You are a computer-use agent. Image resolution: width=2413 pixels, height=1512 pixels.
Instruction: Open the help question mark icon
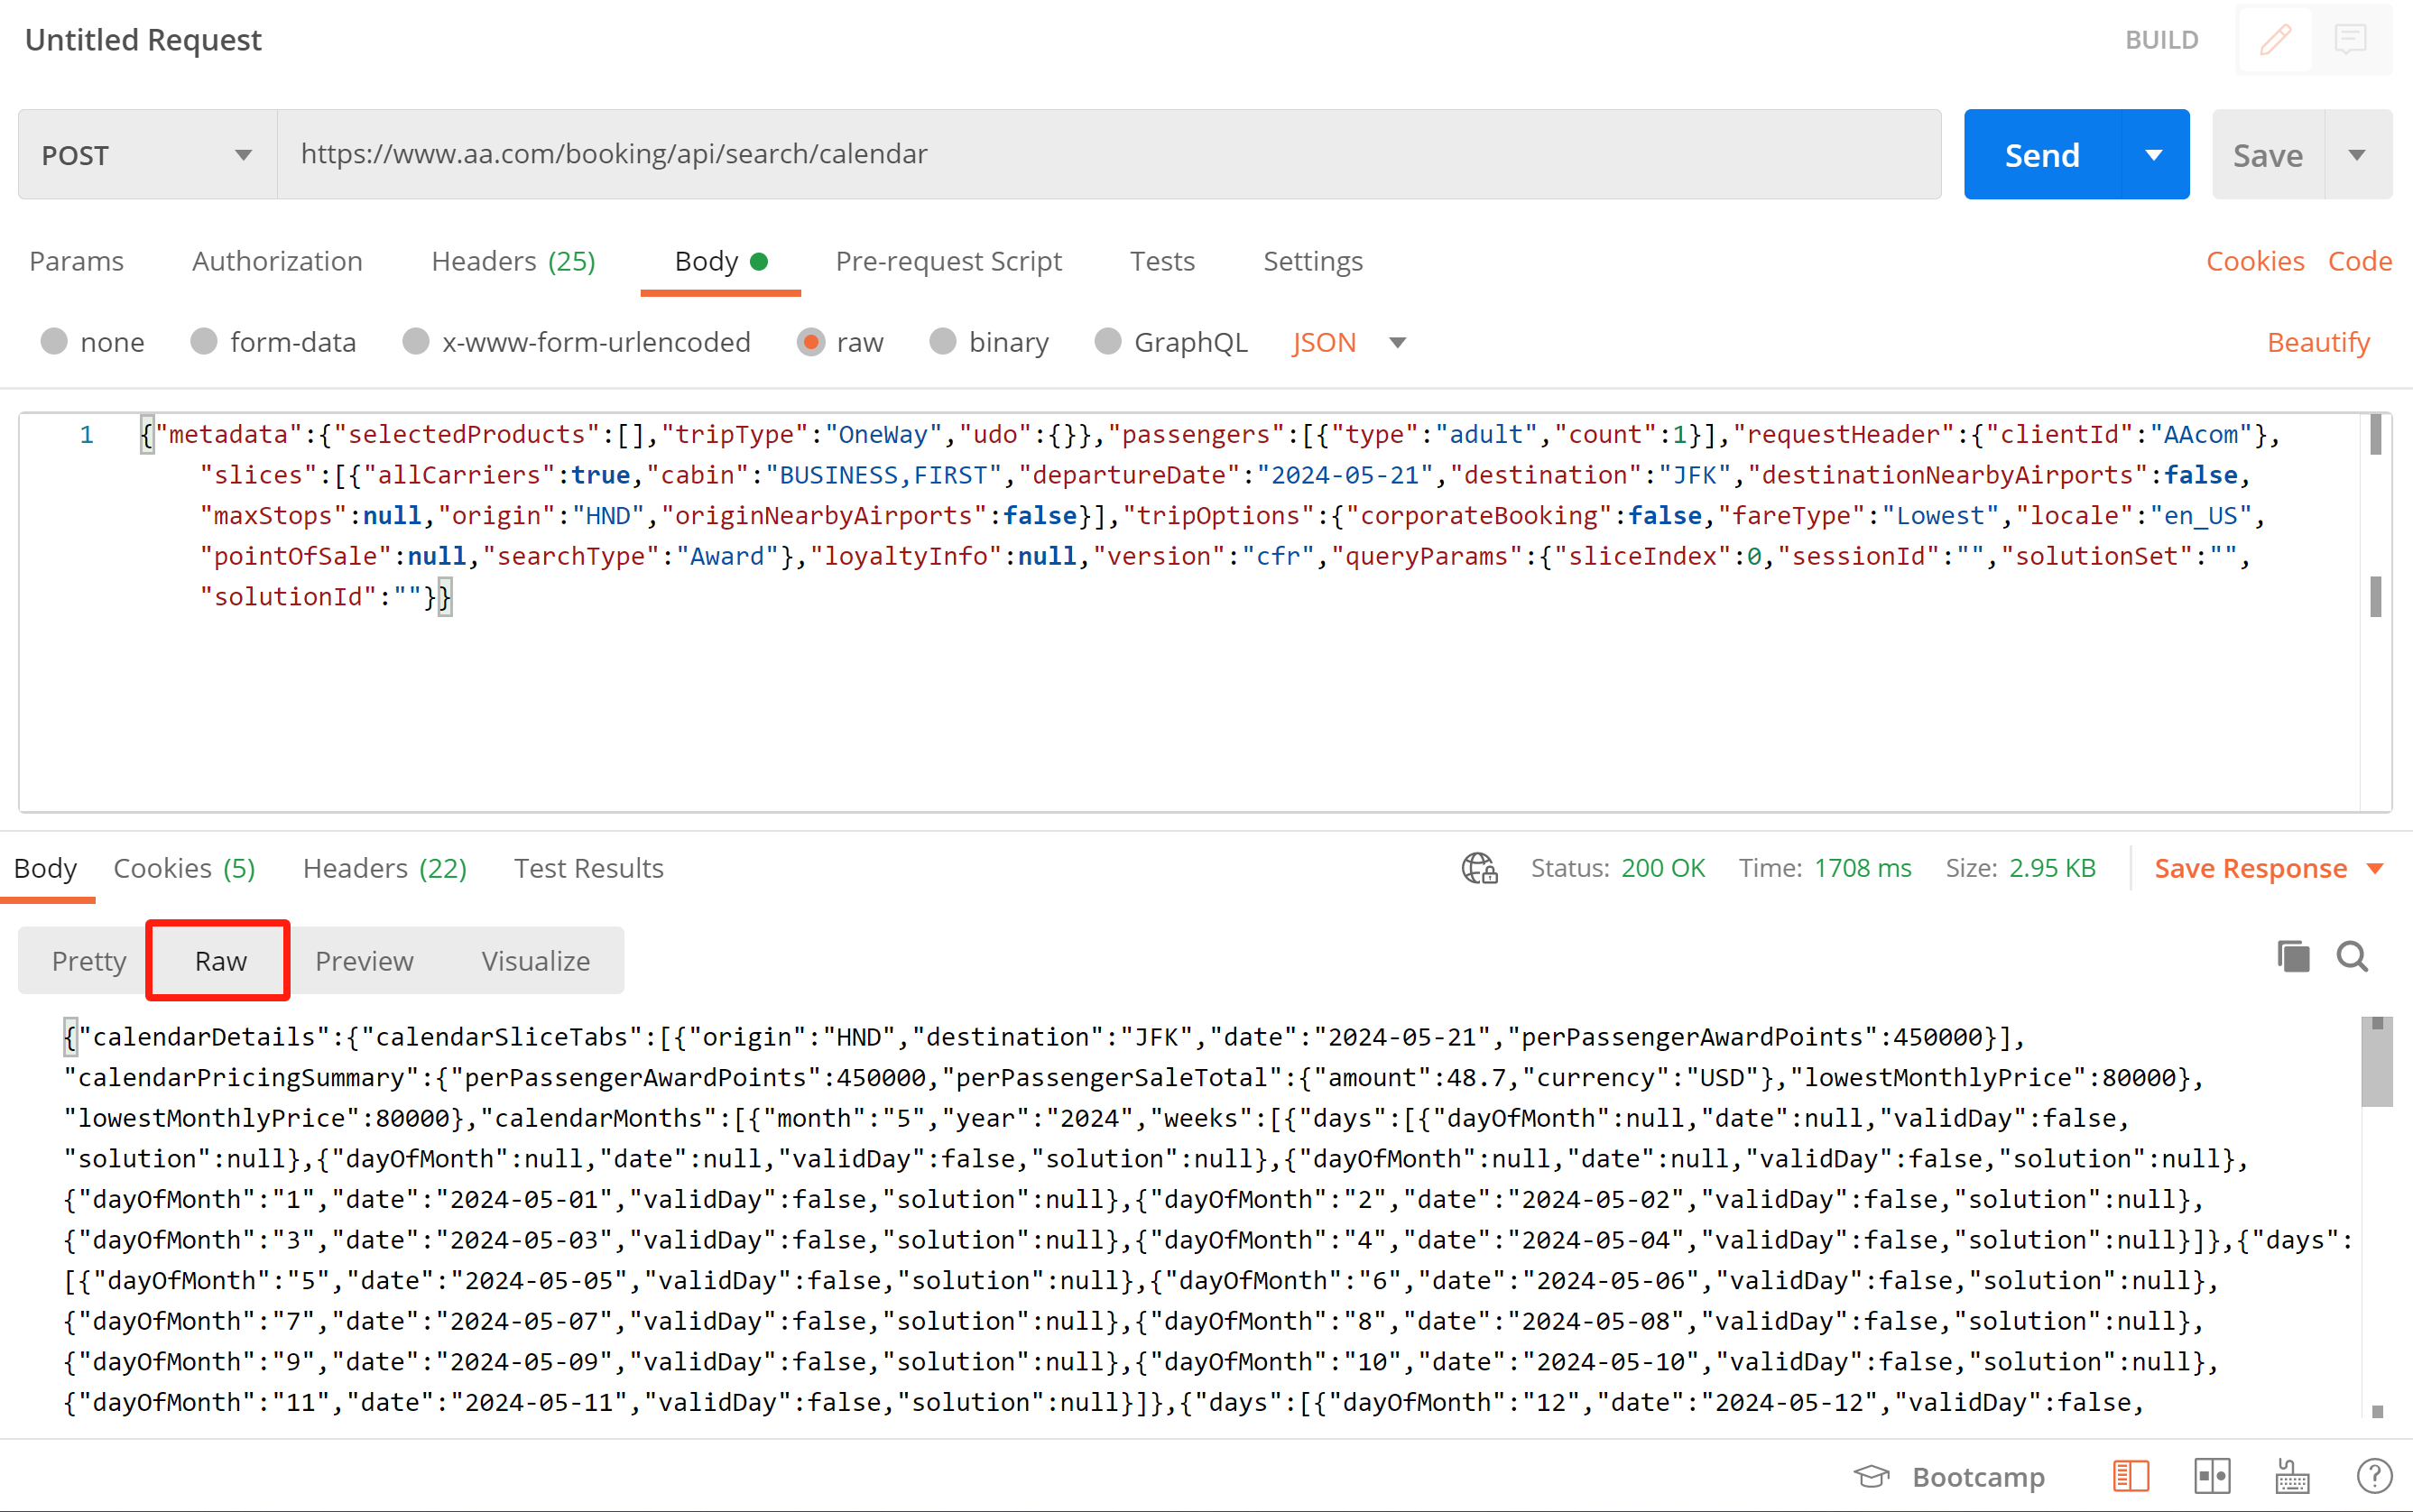[x=2374, y=1476]
